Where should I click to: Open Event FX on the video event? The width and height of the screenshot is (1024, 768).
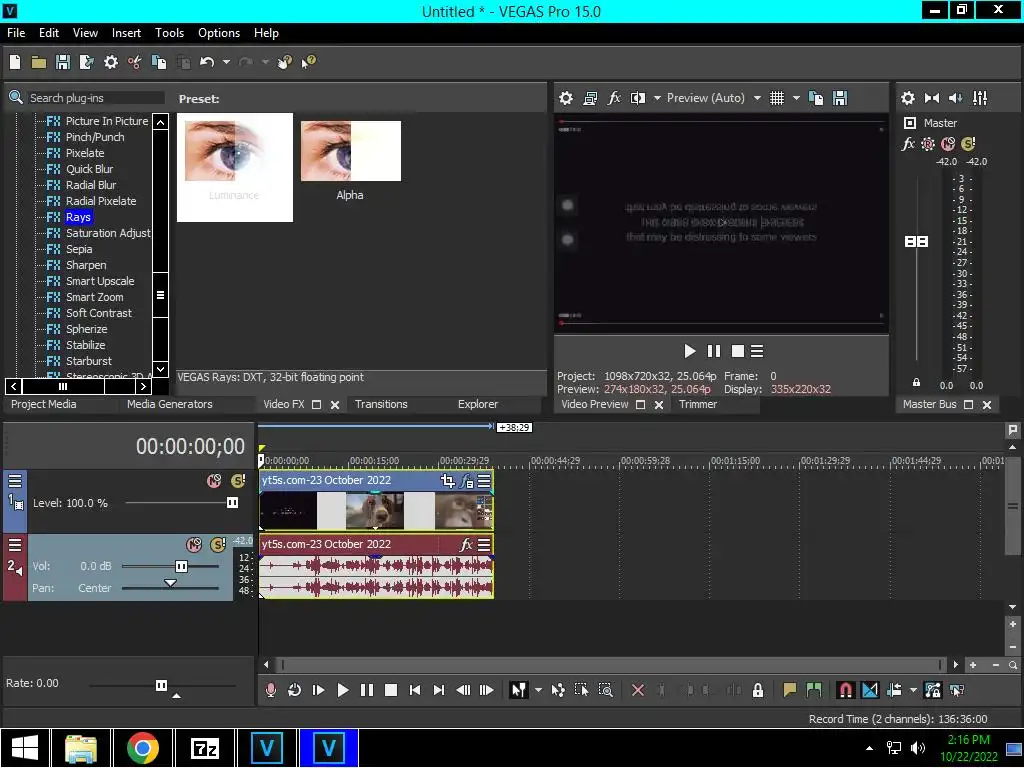pos(466,481)
